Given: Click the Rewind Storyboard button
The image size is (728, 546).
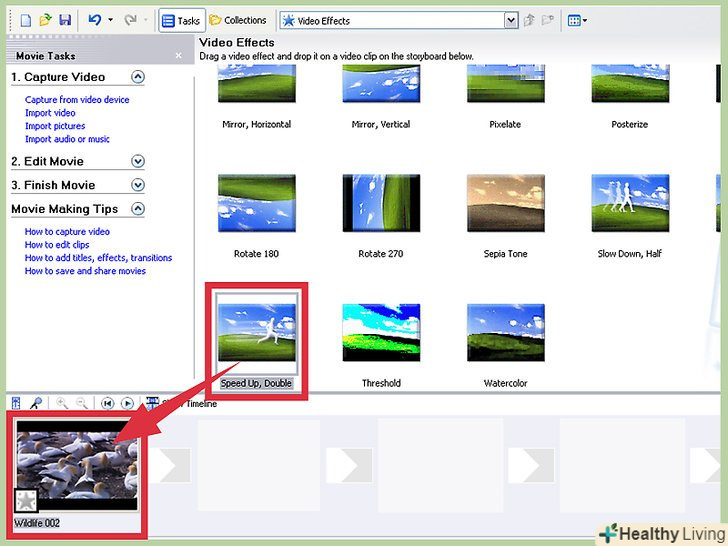Looking at the screenshot, I should [x=107, y=403].
